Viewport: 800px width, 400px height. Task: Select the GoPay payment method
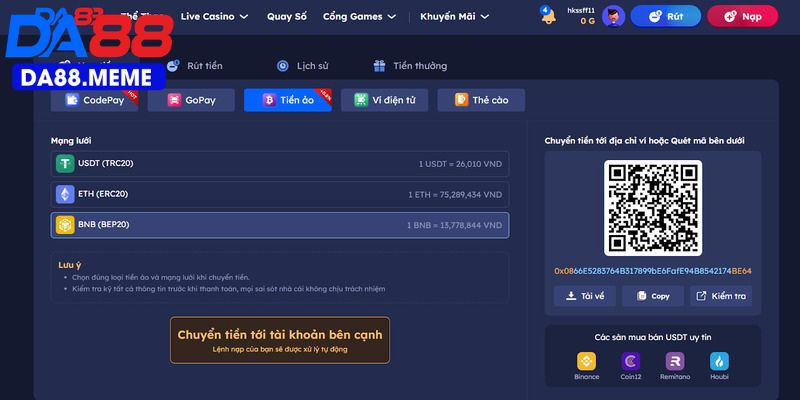click(191, 100)
